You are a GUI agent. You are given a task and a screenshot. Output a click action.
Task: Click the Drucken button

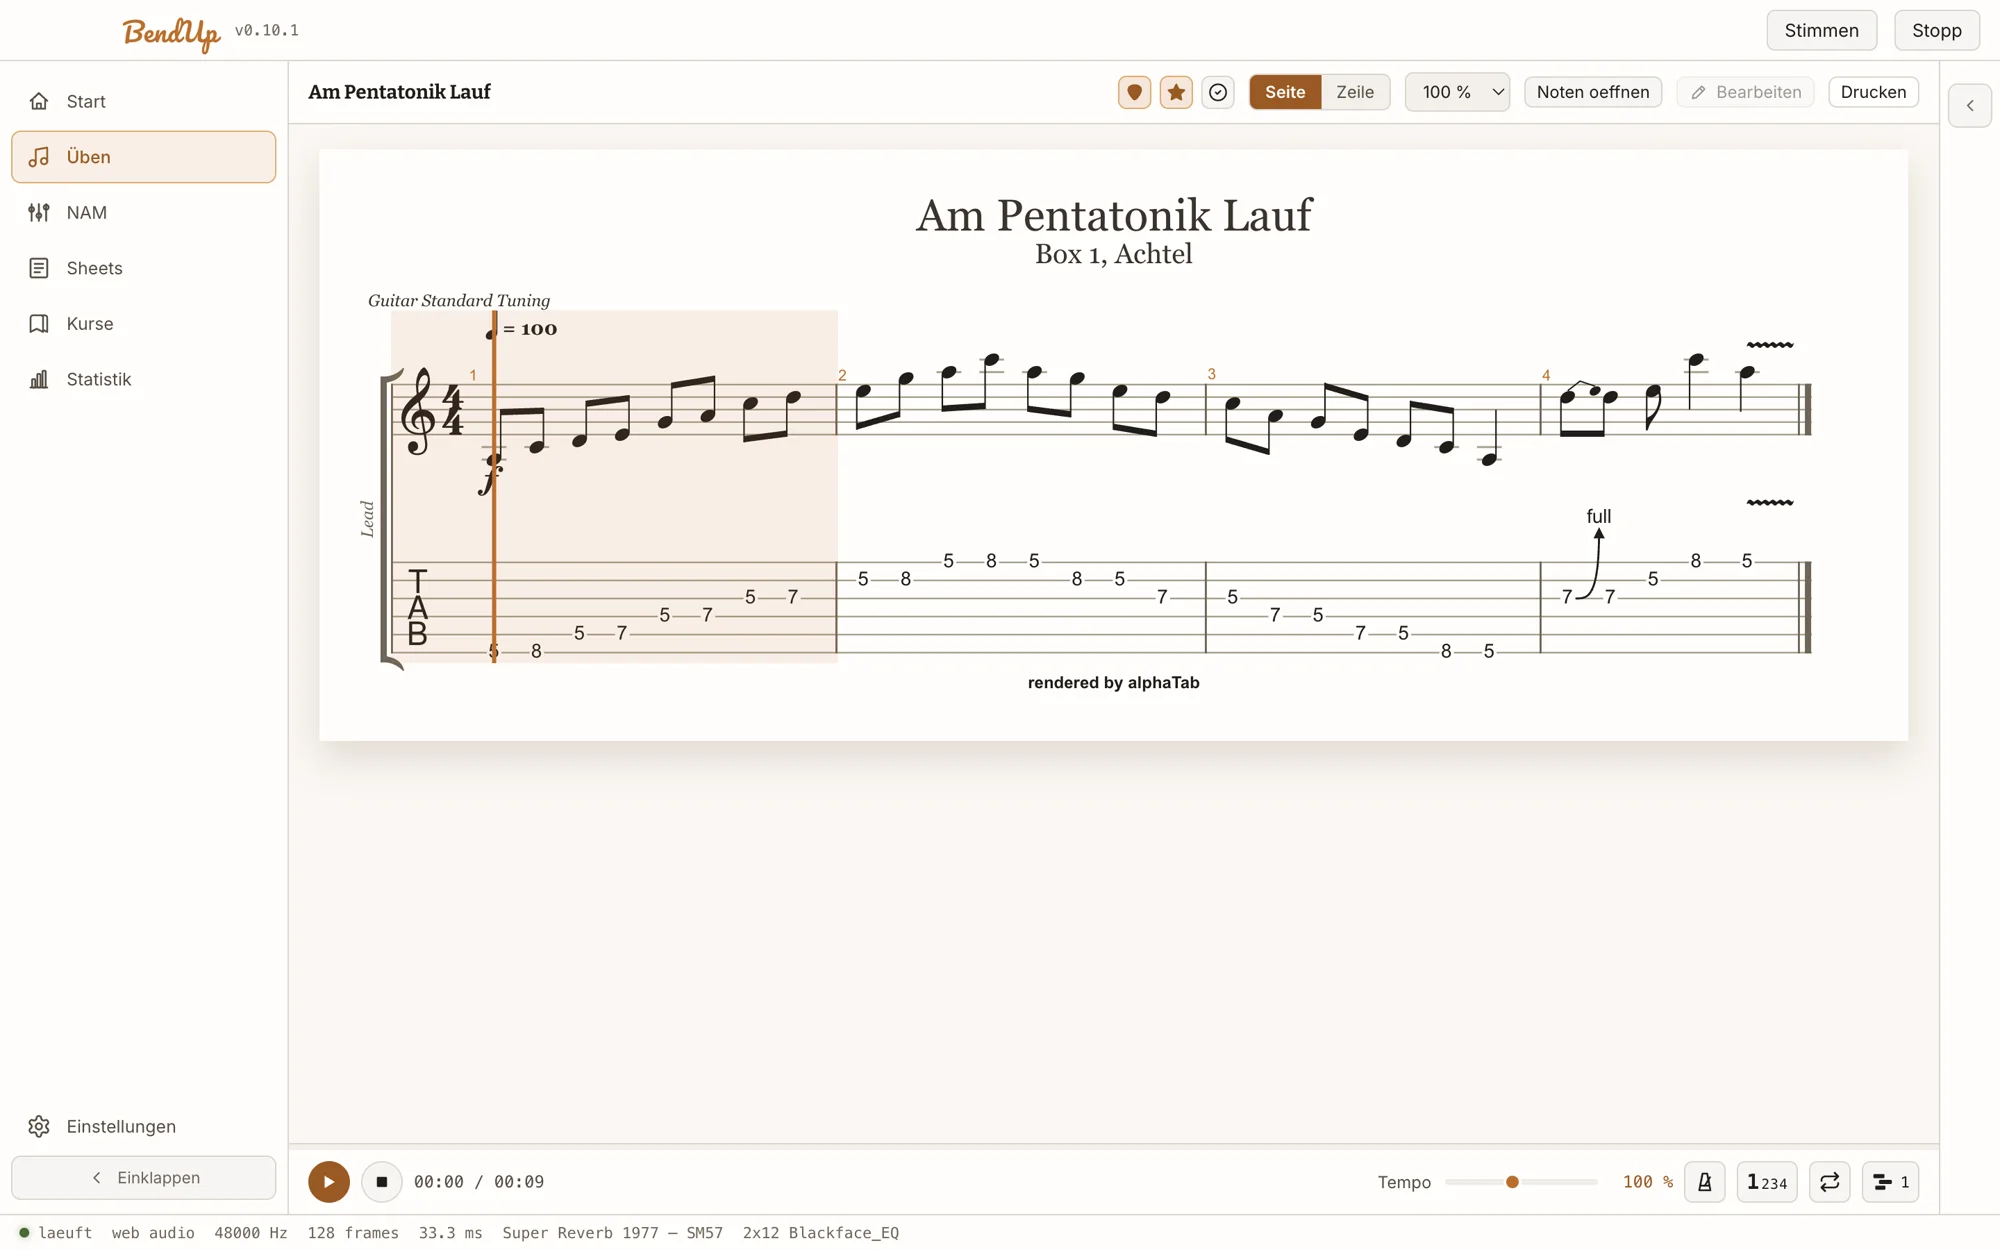[x=1873, y=92]
